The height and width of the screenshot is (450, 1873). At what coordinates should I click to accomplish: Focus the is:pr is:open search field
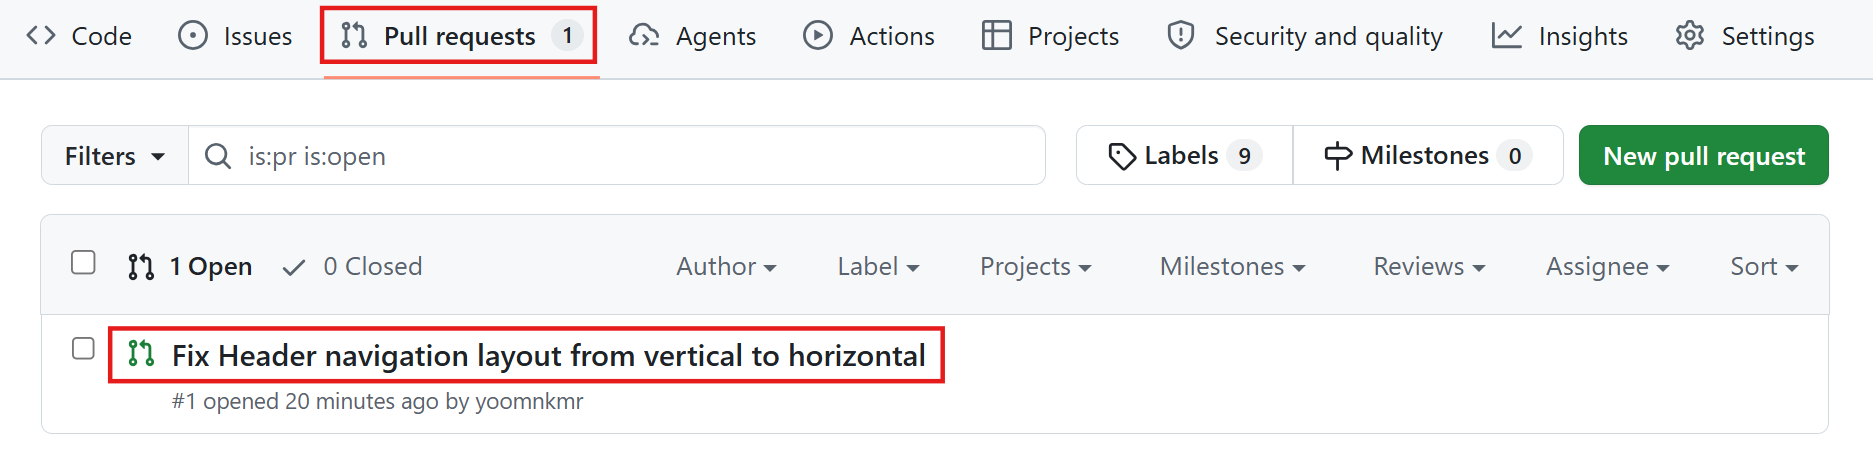coord(617,156)
